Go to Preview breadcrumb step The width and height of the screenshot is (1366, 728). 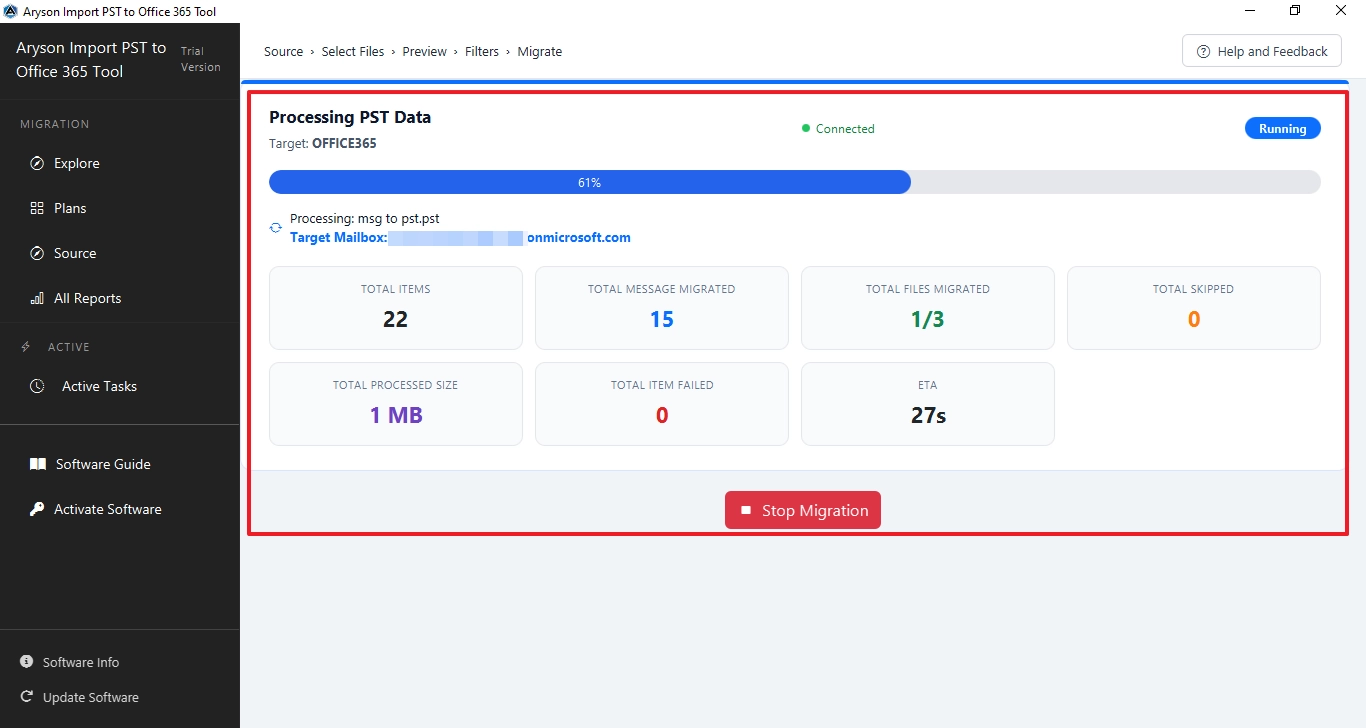click(424, 51)
